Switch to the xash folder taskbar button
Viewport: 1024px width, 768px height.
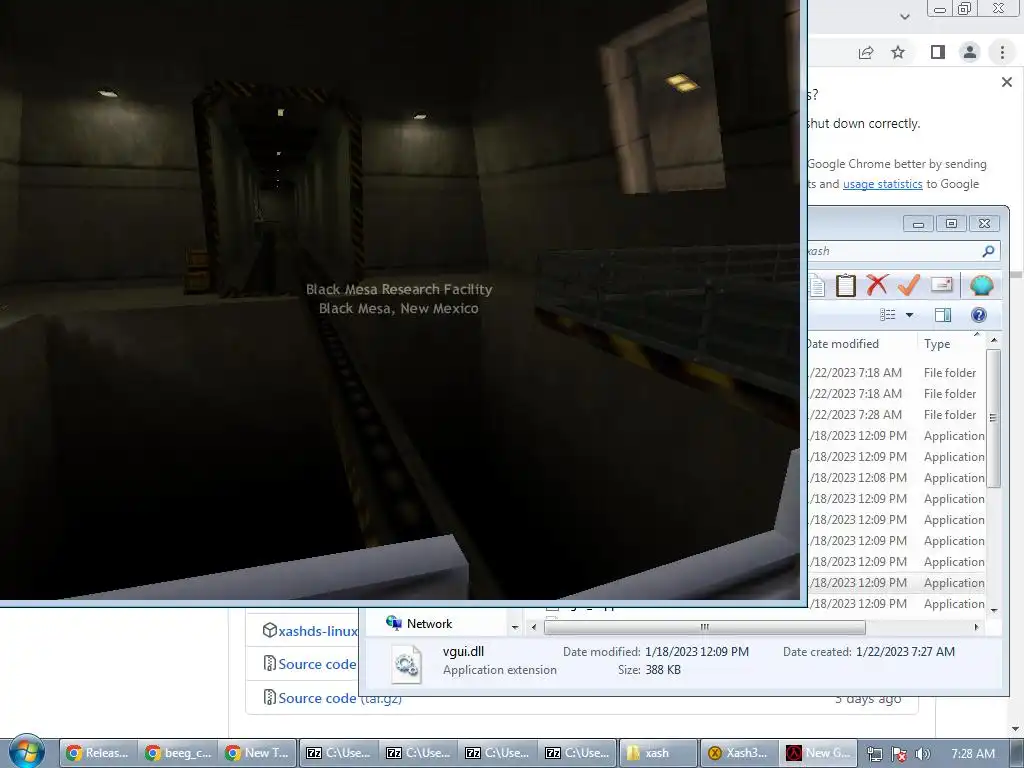click(x=658, y=753)
